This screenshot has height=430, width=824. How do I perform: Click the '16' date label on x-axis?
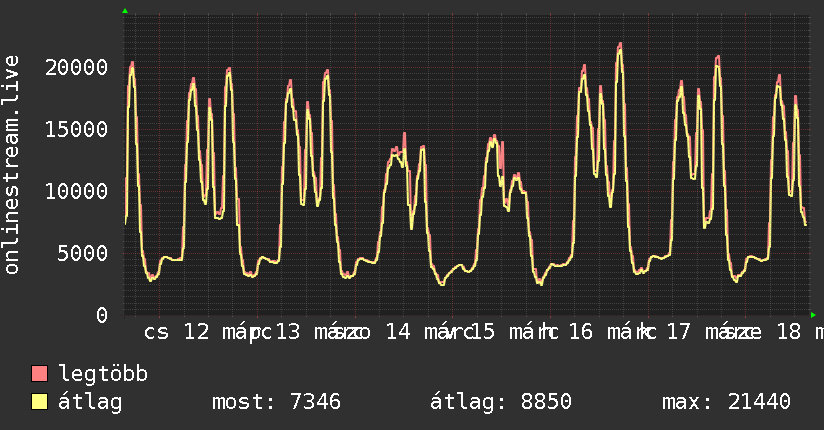click(x=580, y=332)
